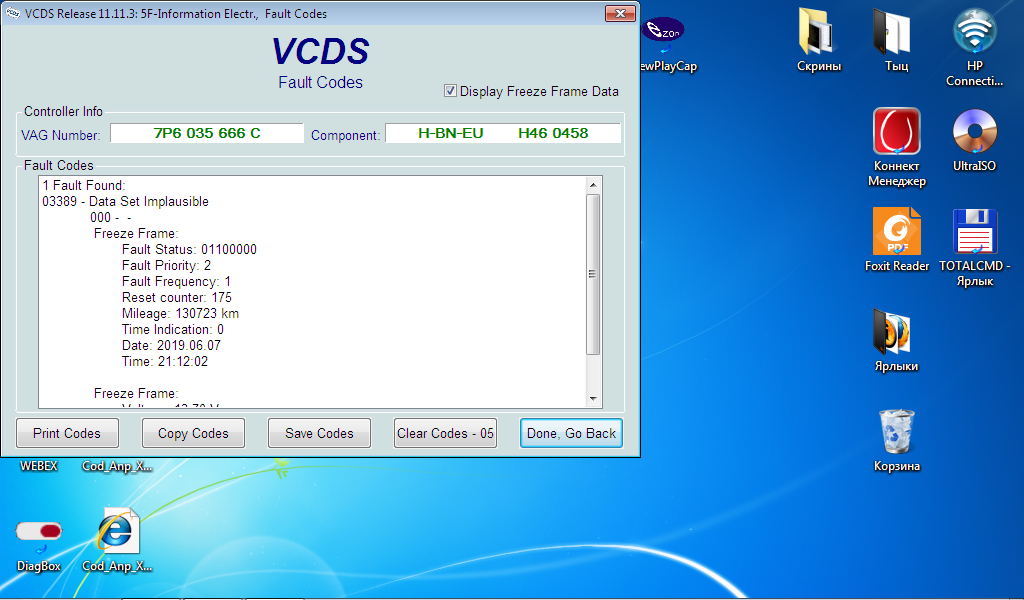Click the second desktop Cod_Anp_X... label below WEBEX row
Viewport: 1024px width, 600px height.
click(117, 566)
